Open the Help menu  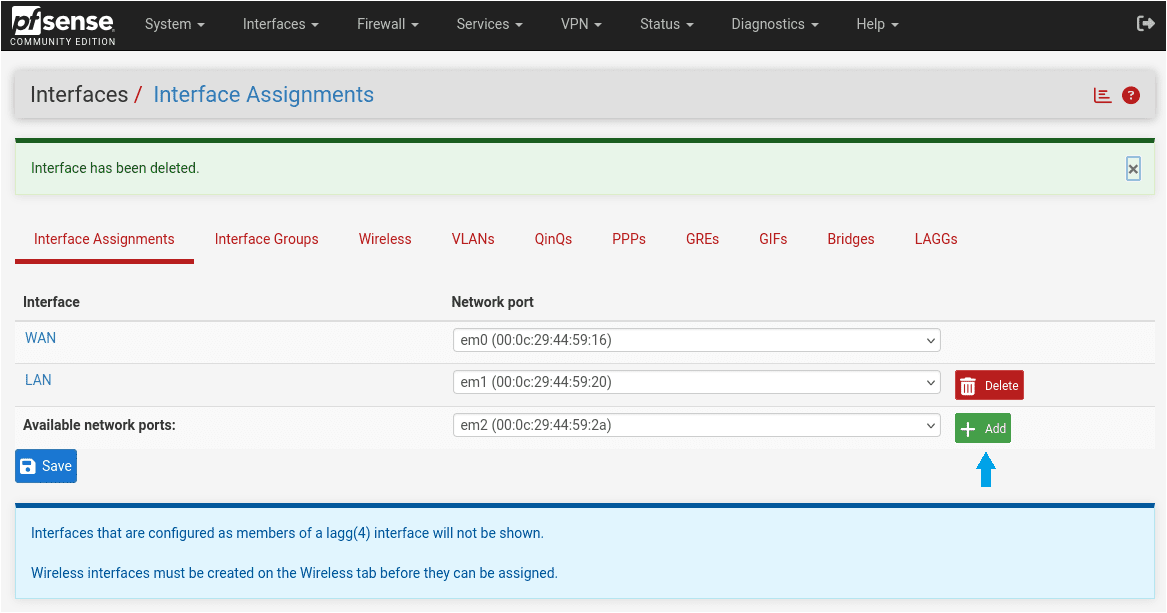tap(877, 24)
